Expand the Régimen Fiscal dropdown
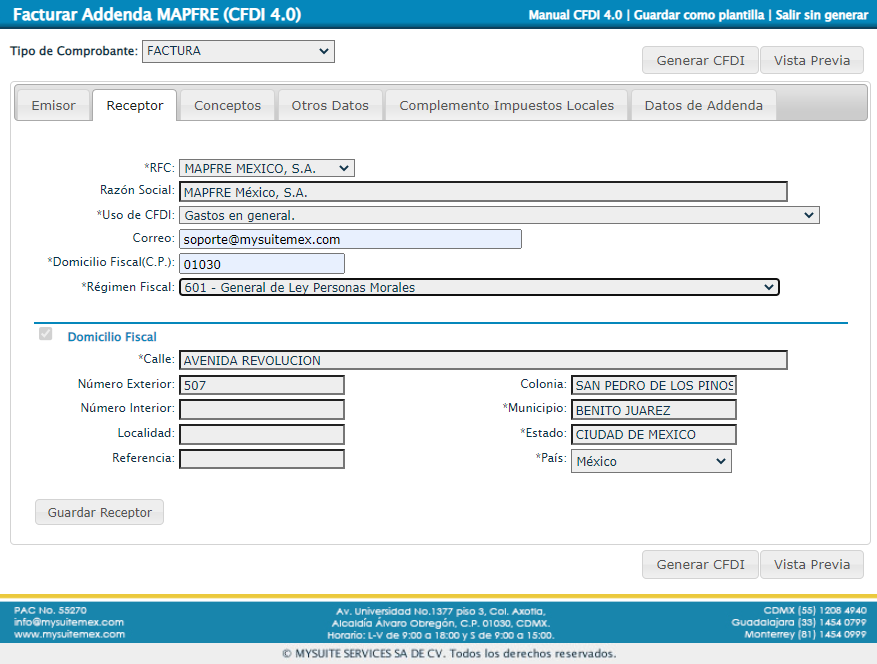Viewport: 877px width, 664px height. pos(479,287)
